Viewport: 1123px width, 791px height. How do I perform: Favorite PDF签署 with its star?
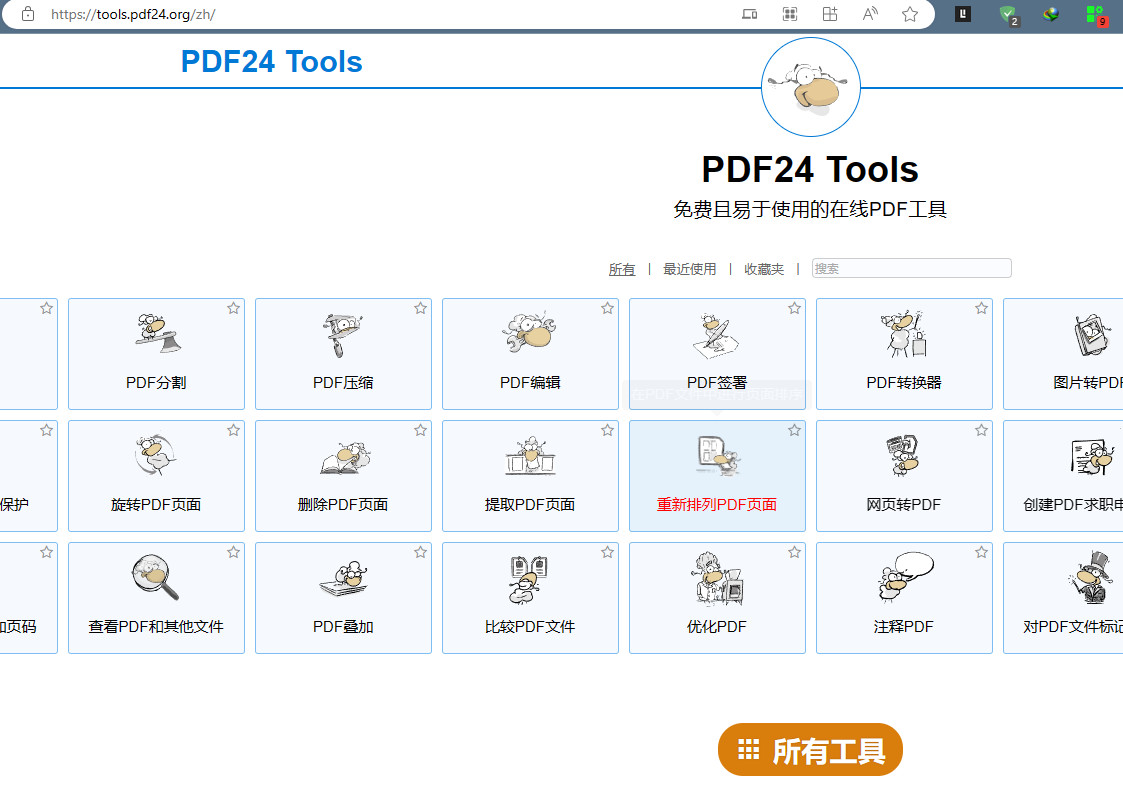794,308
